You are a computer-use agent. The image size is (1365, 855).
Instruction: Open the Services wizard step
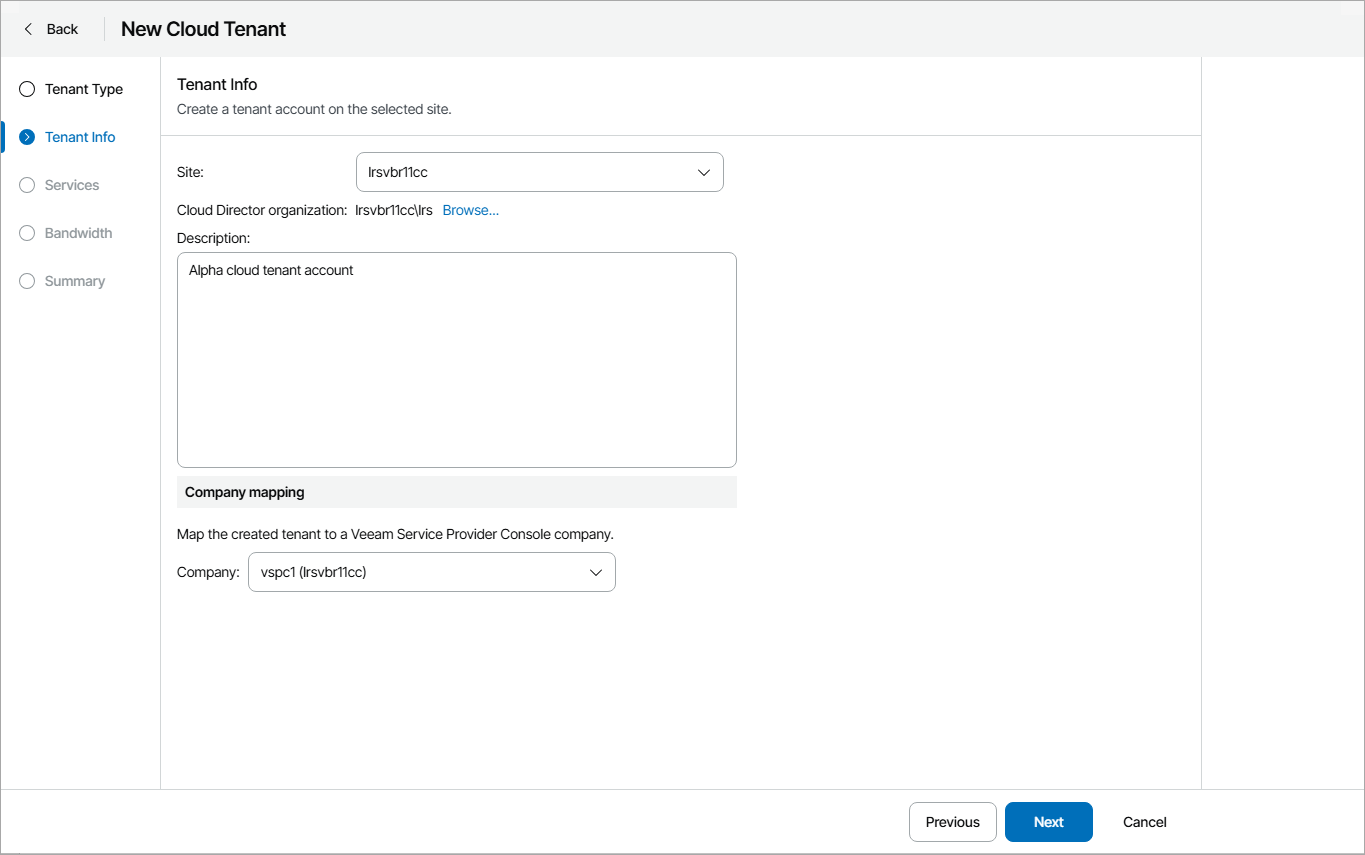(x=72, y=185)
